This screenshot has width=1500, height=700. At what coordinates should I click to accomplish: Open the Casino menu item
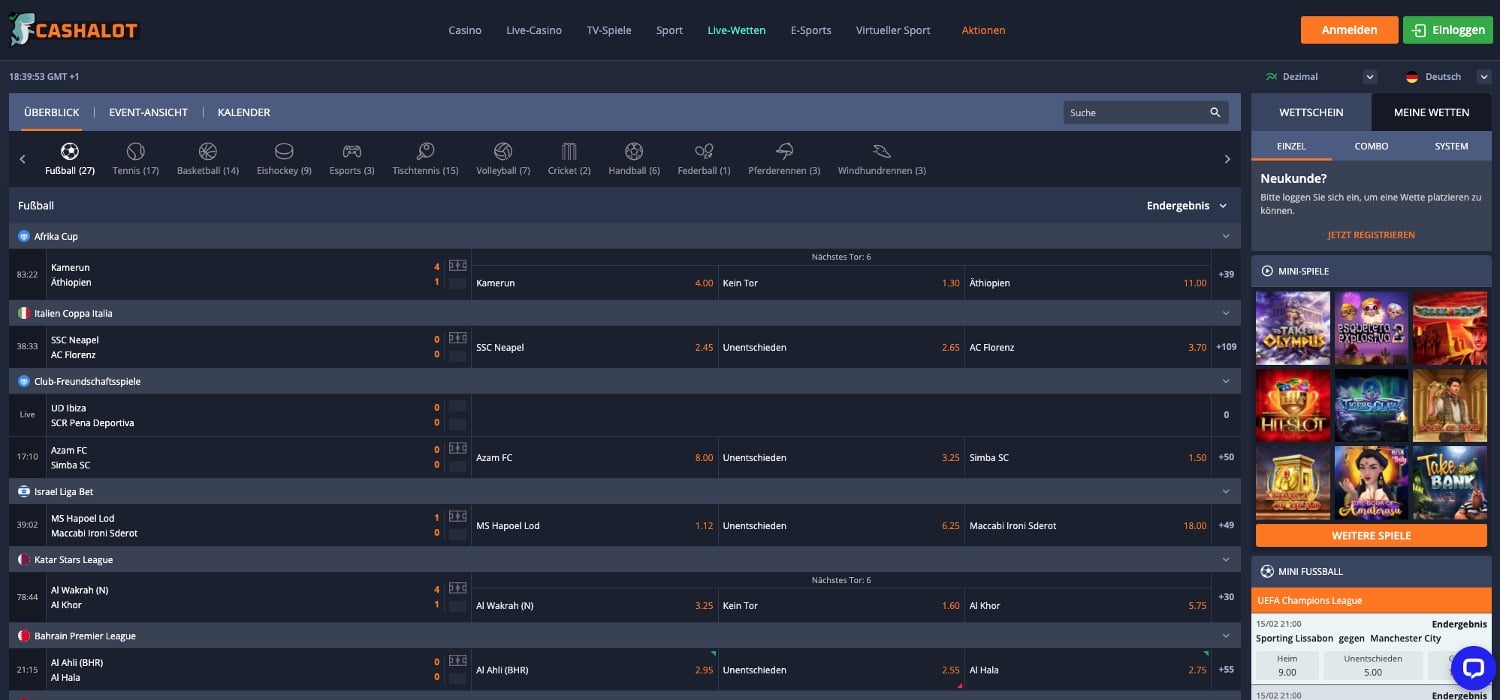click(x=465, y=30)
